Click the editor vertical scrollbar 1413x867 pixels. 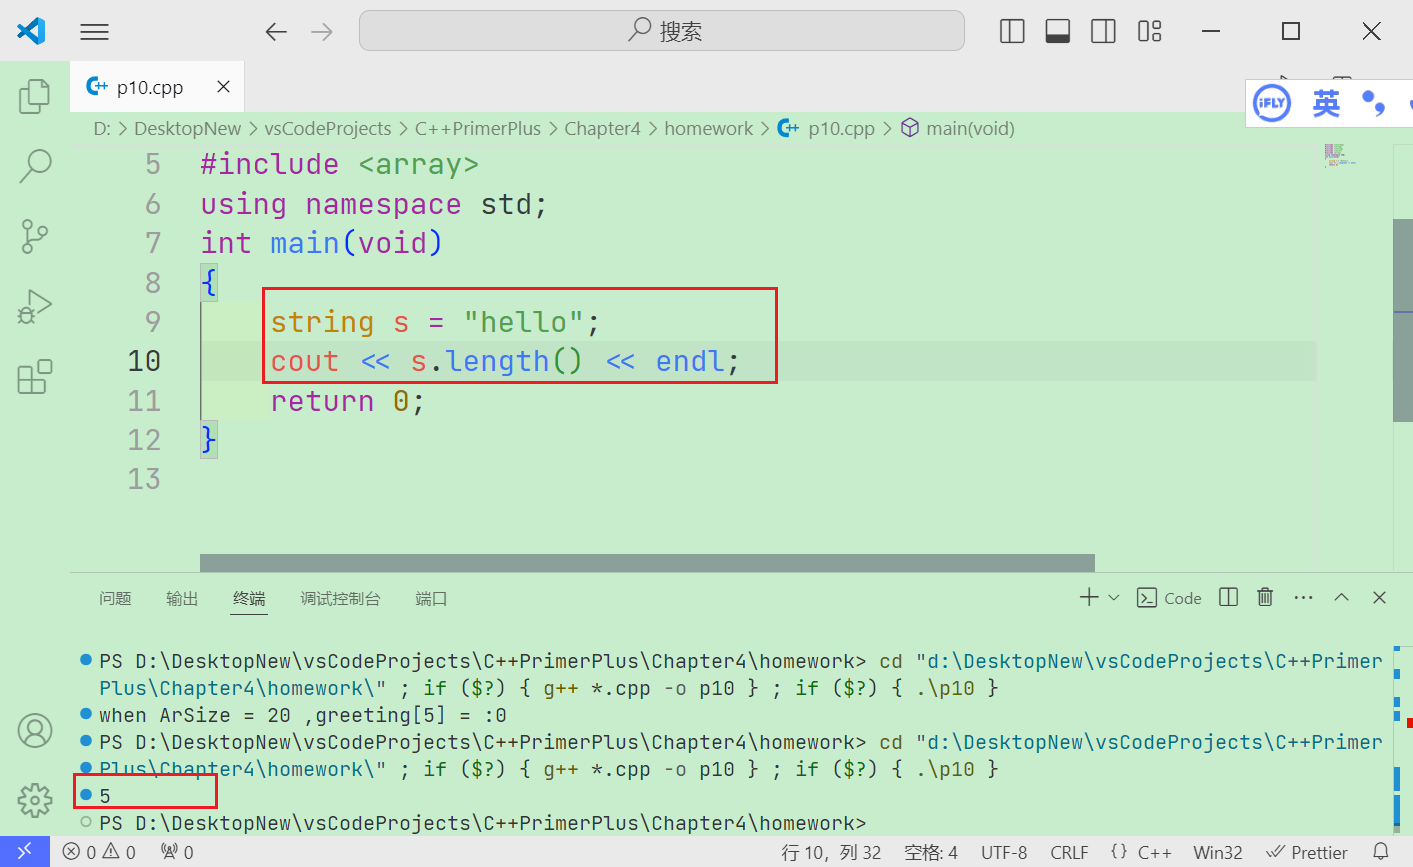1402,320
